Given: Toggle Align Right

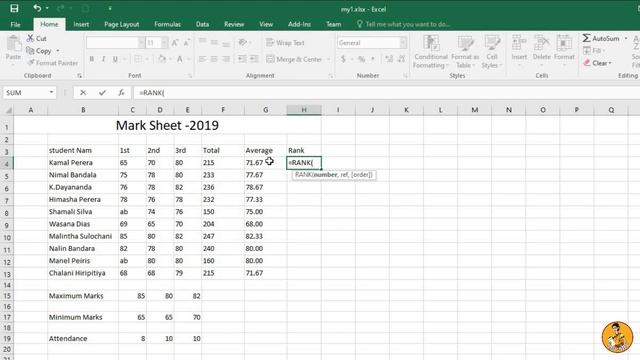Looking at the screenshot, I should coord(226,59).
